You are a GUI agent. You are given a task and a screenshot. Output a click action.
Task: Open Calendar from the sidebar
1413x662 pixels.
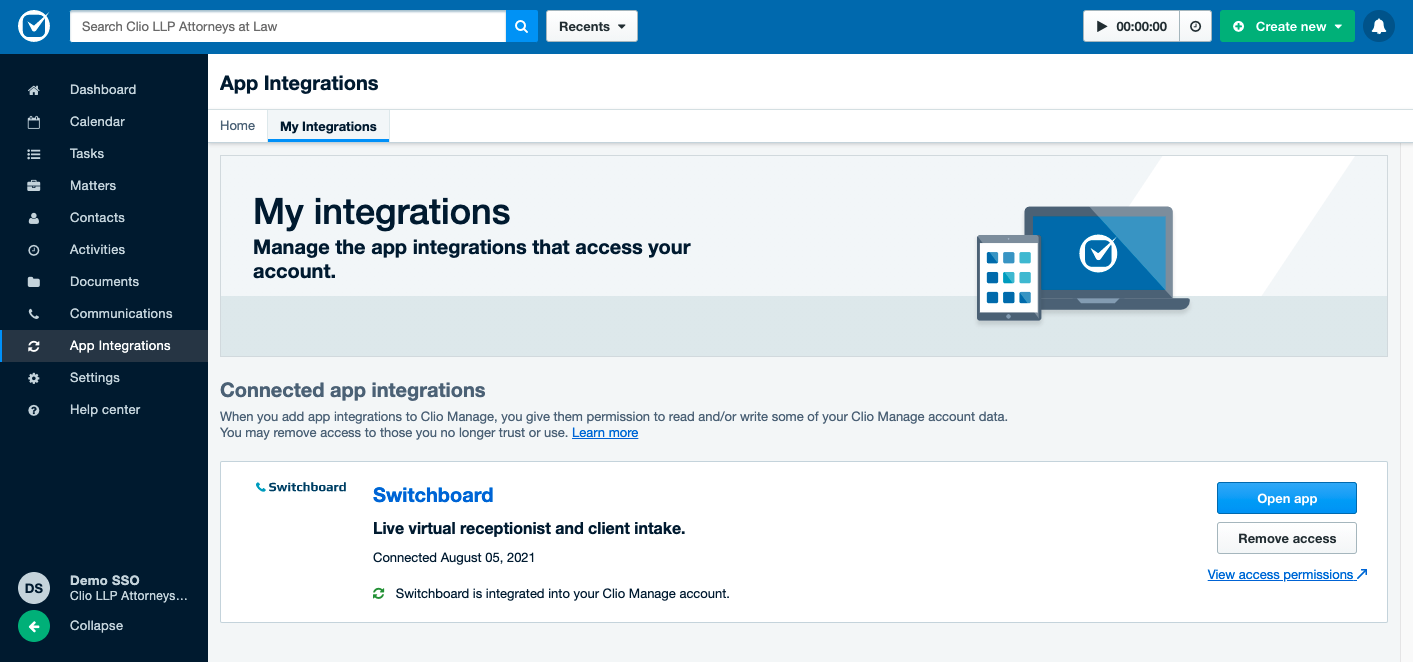coord(104,122)
